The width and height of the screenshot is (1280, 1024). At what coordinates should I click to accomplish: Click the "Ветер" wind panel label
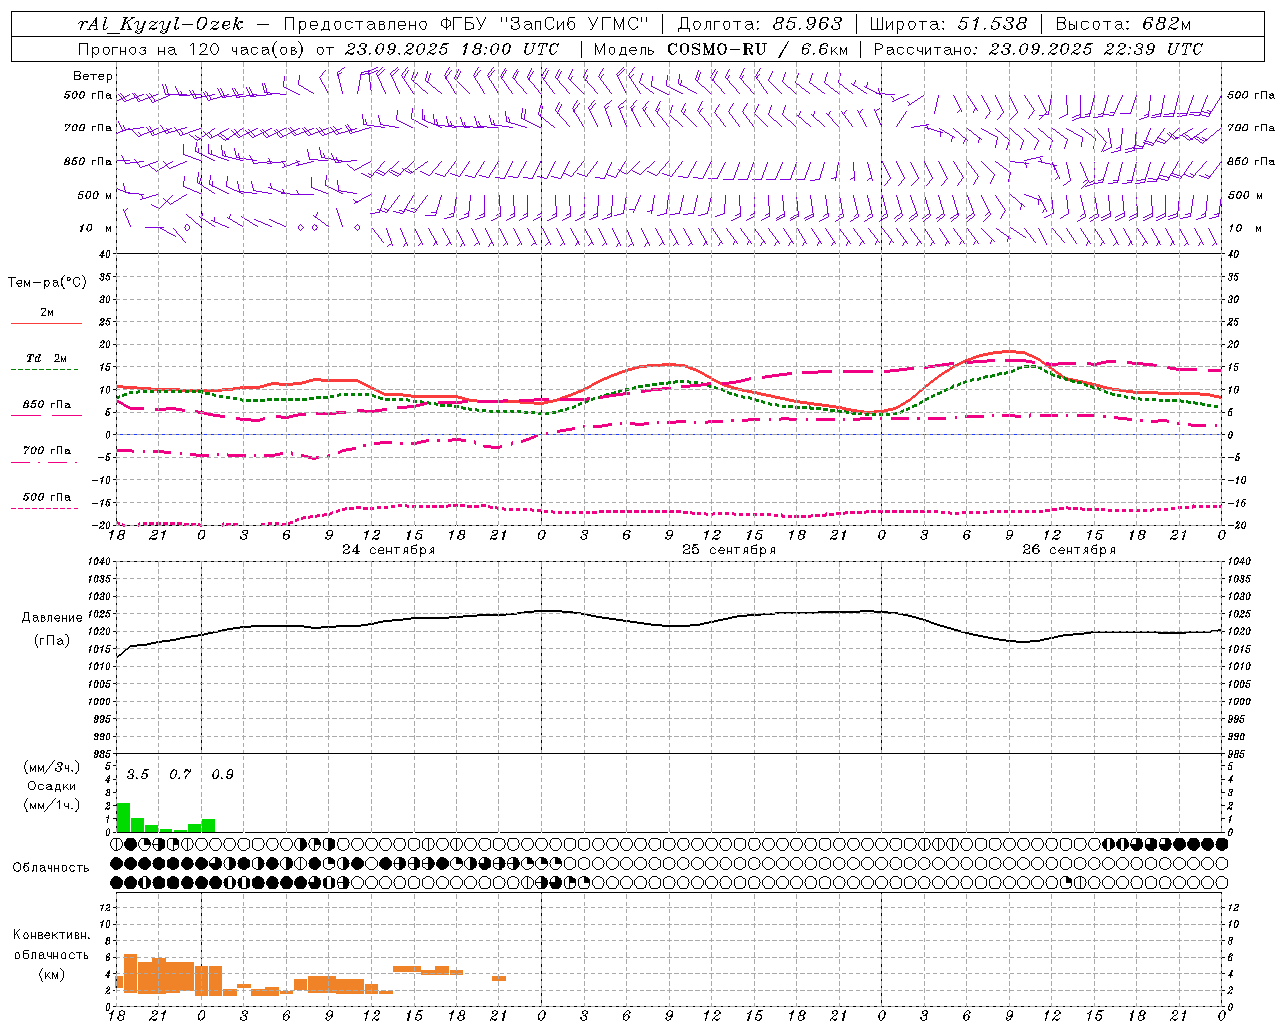tap(93, 76)
